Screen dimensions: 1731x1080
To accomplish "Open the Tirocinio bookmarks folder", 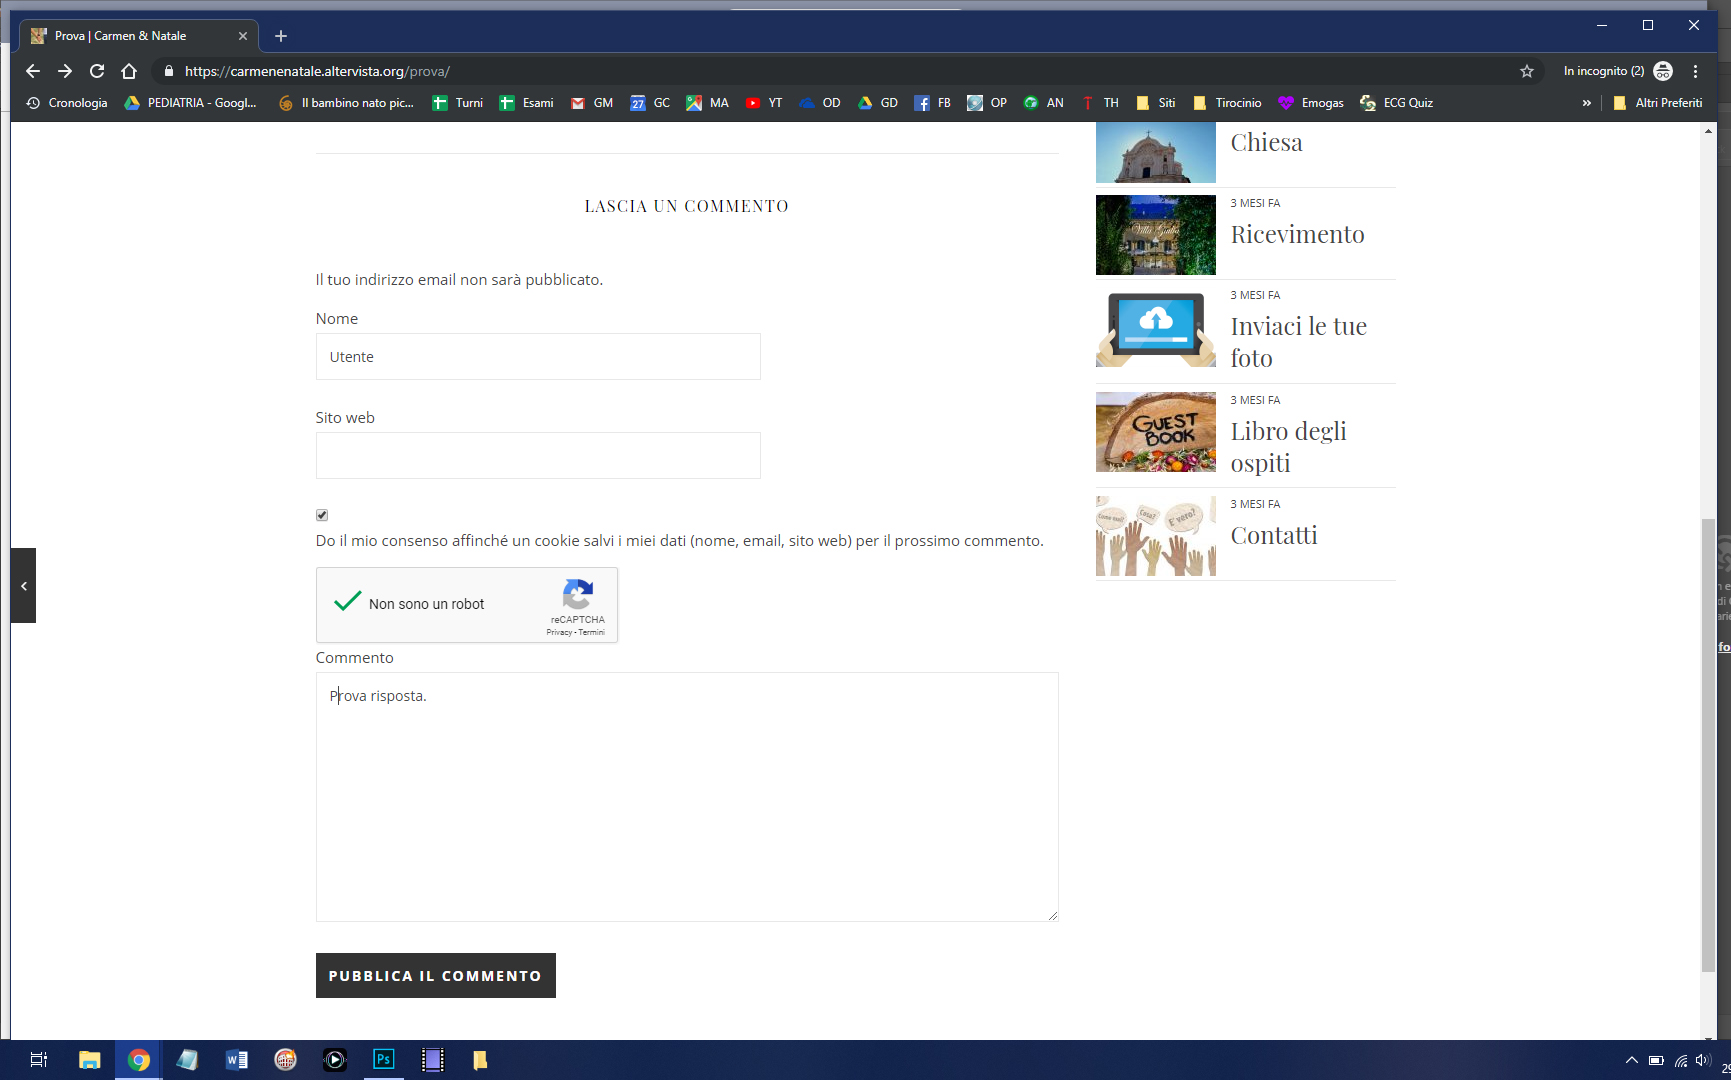I will (x=1227, y=103).
